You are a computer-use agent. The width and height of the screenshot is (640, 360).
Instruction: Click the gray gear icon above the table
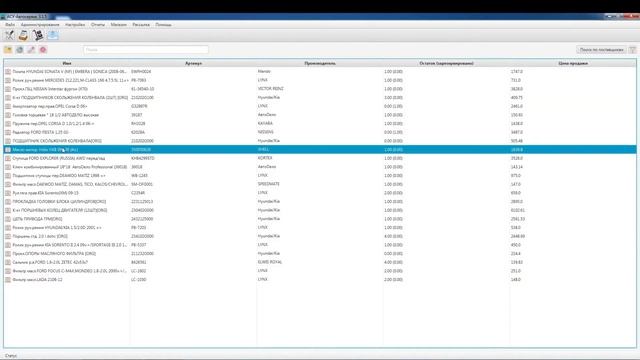tap(20, 50)
